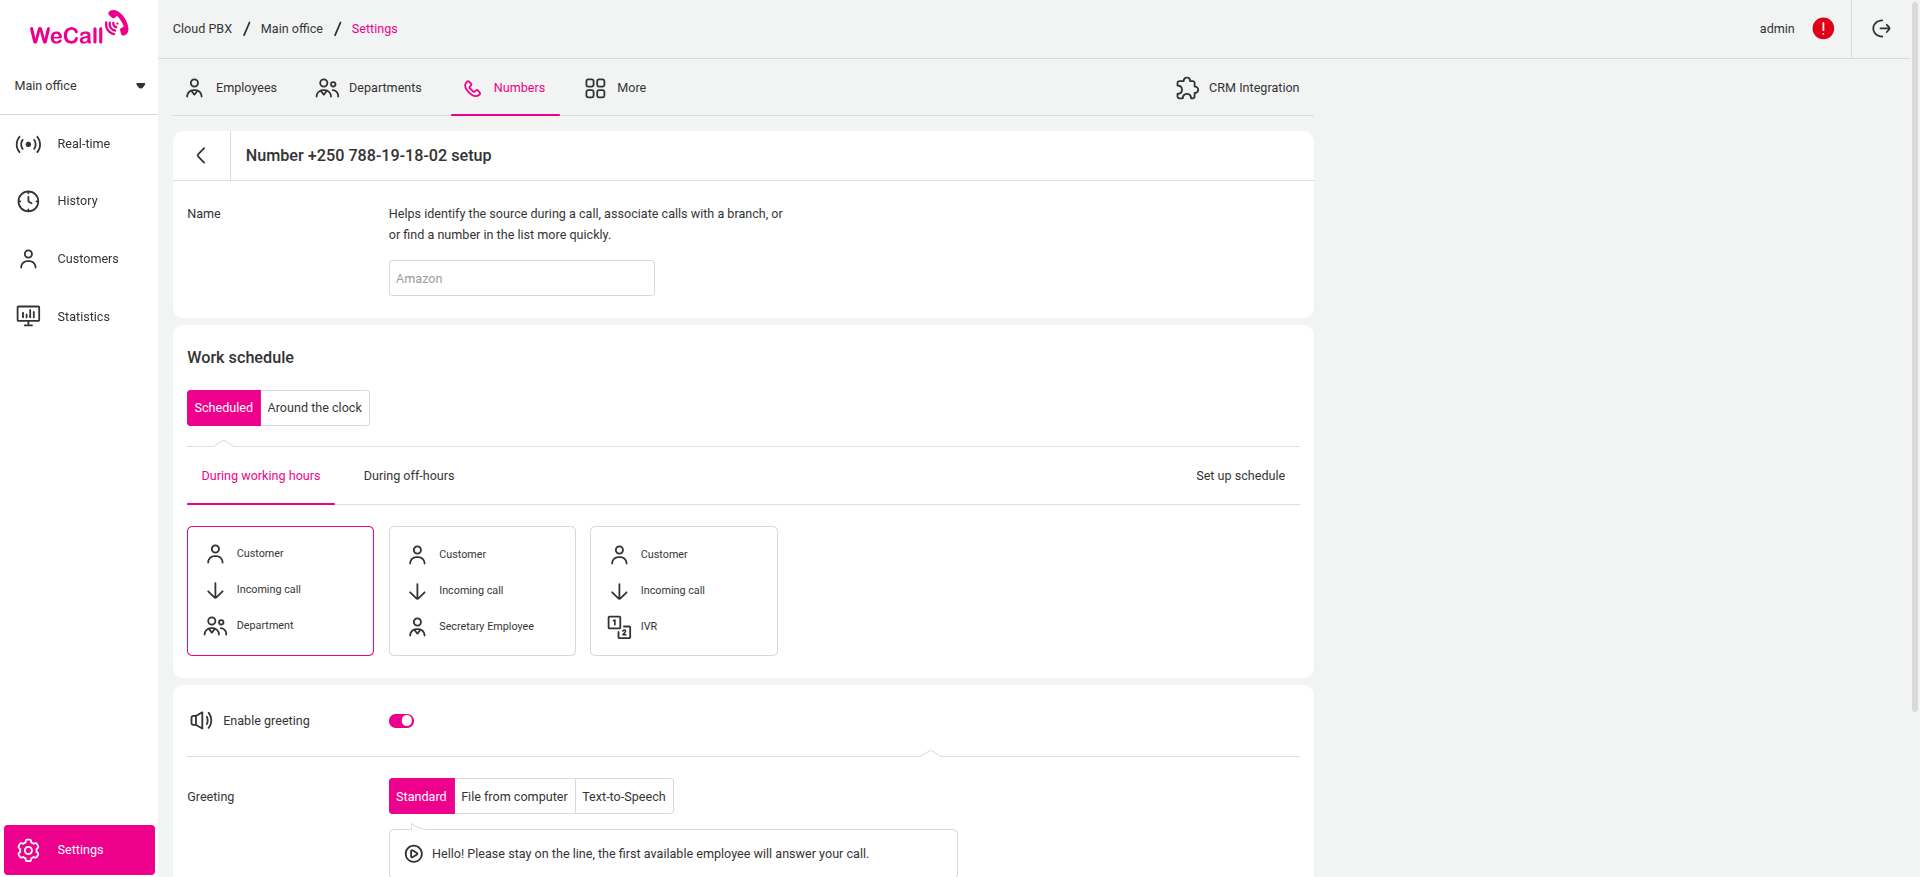The width and height of the screenshot is (1920, 877).
Task: Go to Main office breadcrumb
Action: 292,29
